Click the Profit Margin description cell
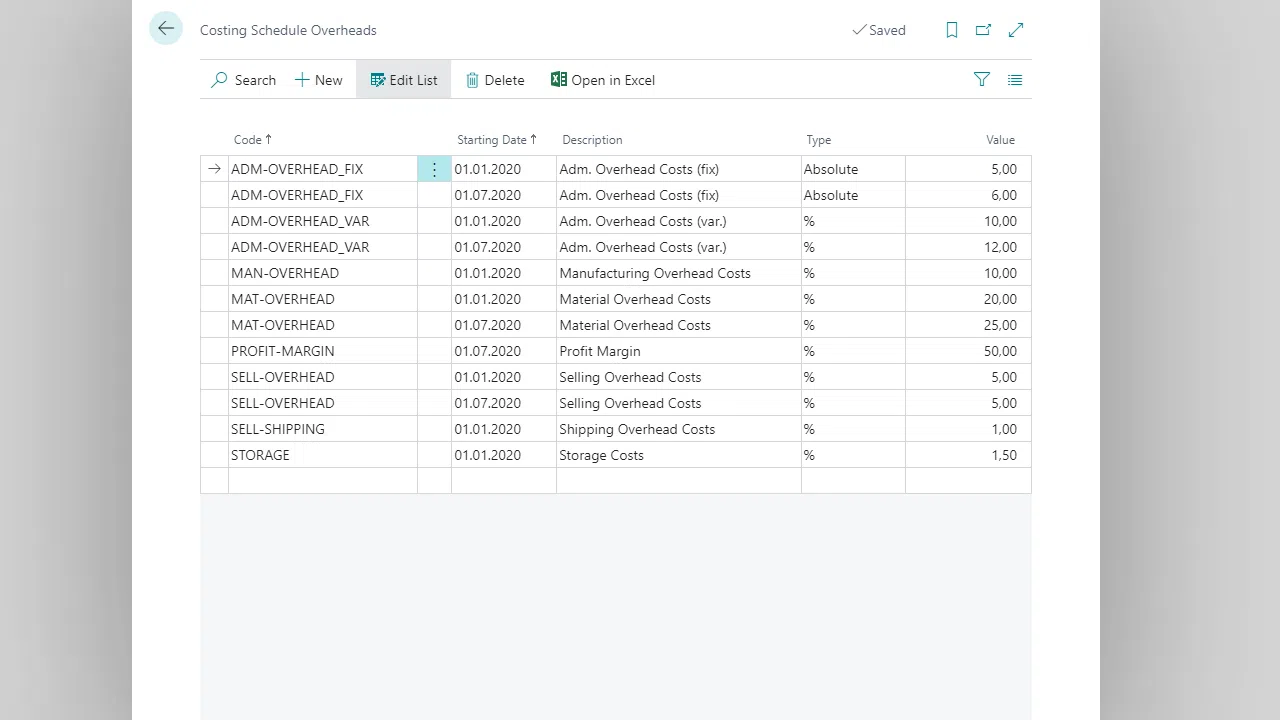The image size is (1280, 720). (679, 351)
